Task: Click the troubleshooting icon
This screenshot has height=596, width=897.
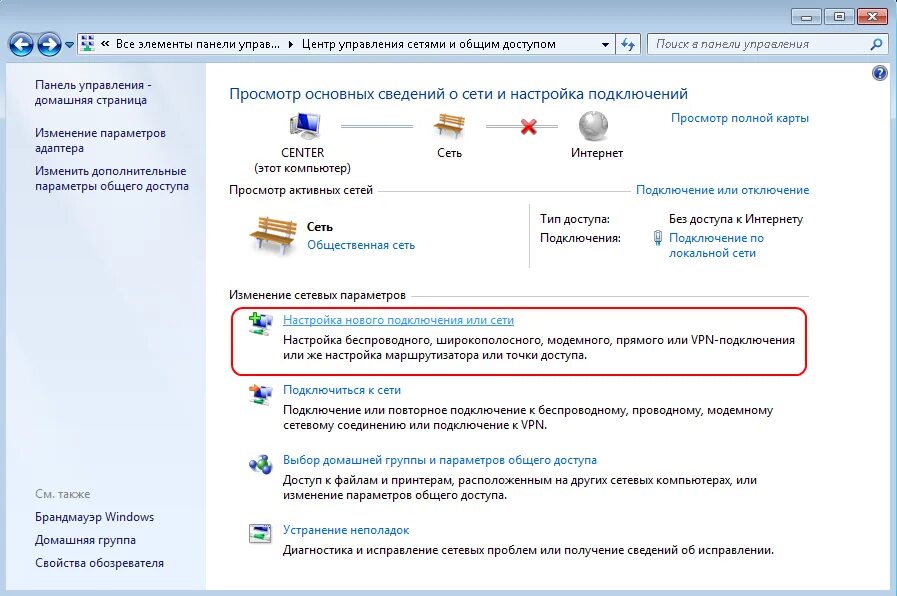Action: 260,533
